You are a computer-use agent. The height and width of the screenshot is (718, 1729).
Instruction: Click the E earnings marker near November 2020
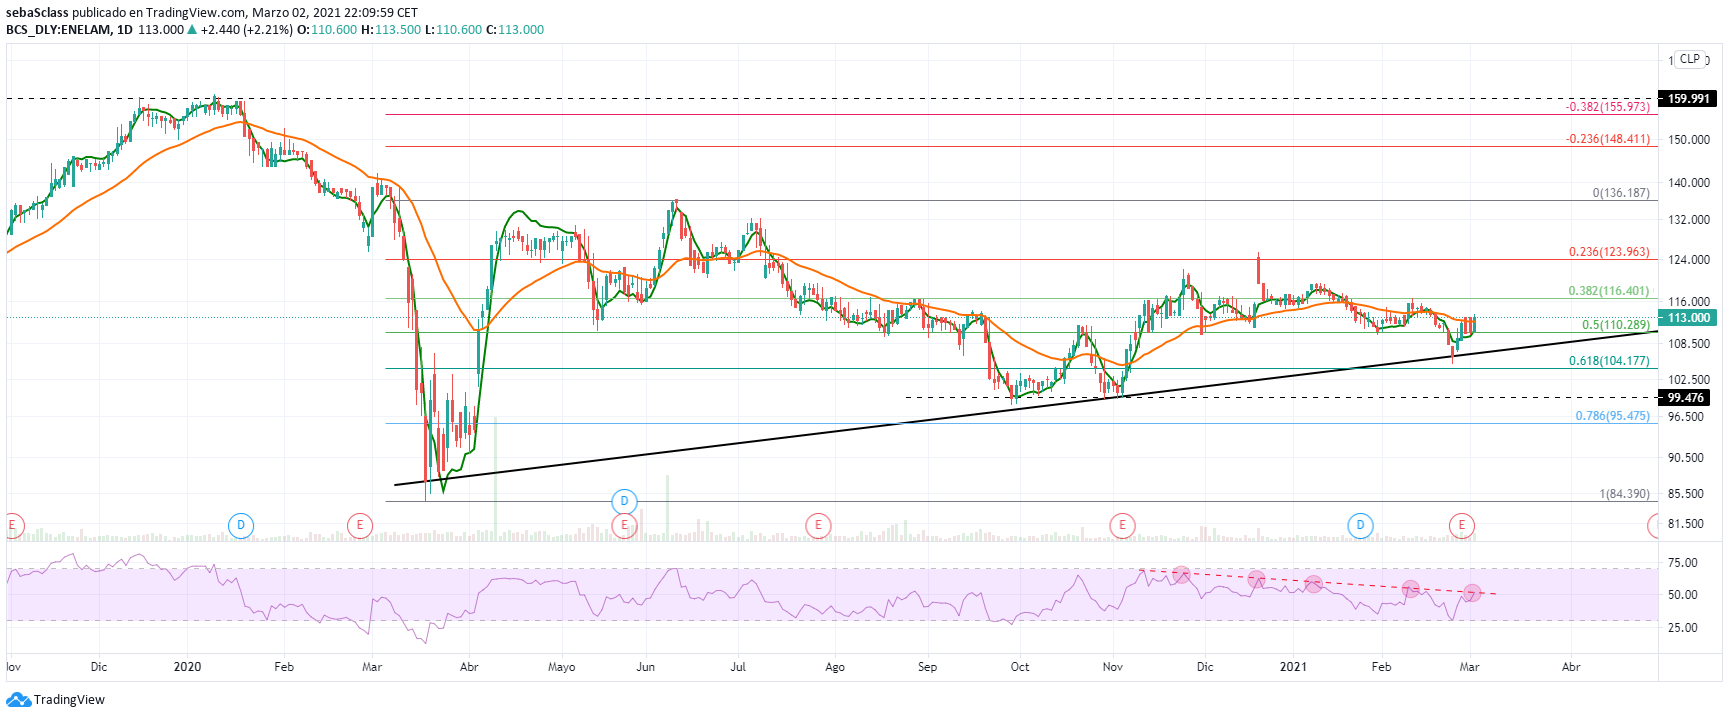coord(1122,525)
